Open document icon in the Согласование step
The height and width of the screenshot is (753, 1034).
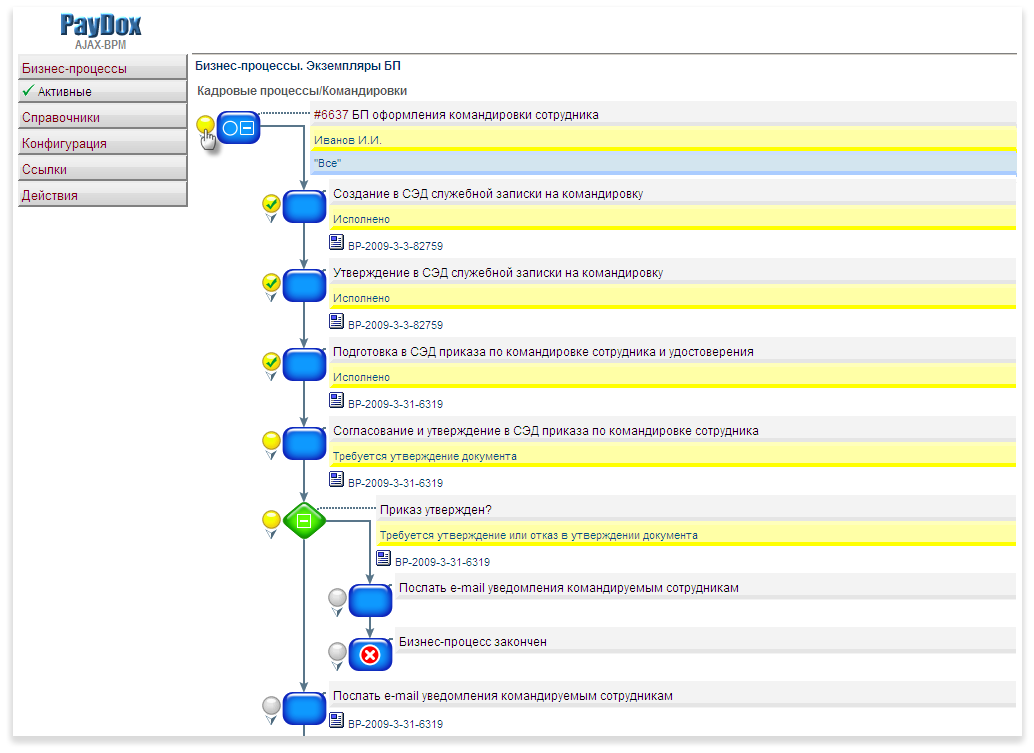336,479
